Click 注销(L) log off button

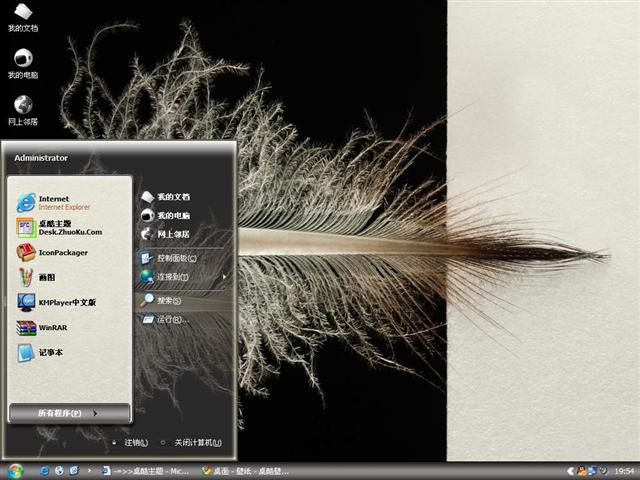pyautogui.click(x=131, y=442)
